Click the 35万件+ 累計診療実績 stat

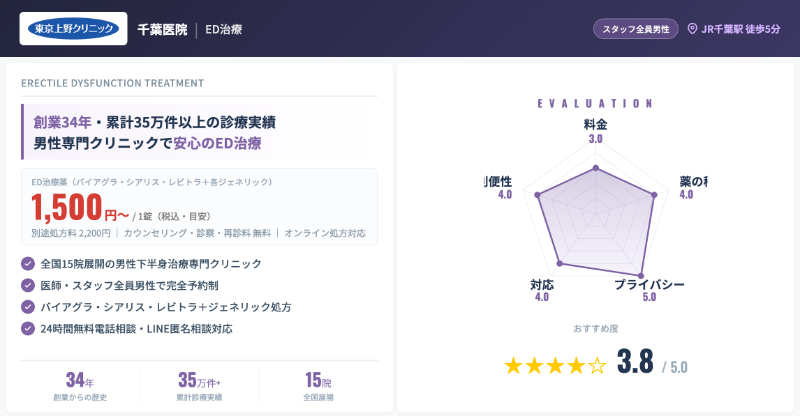[199, 387]
